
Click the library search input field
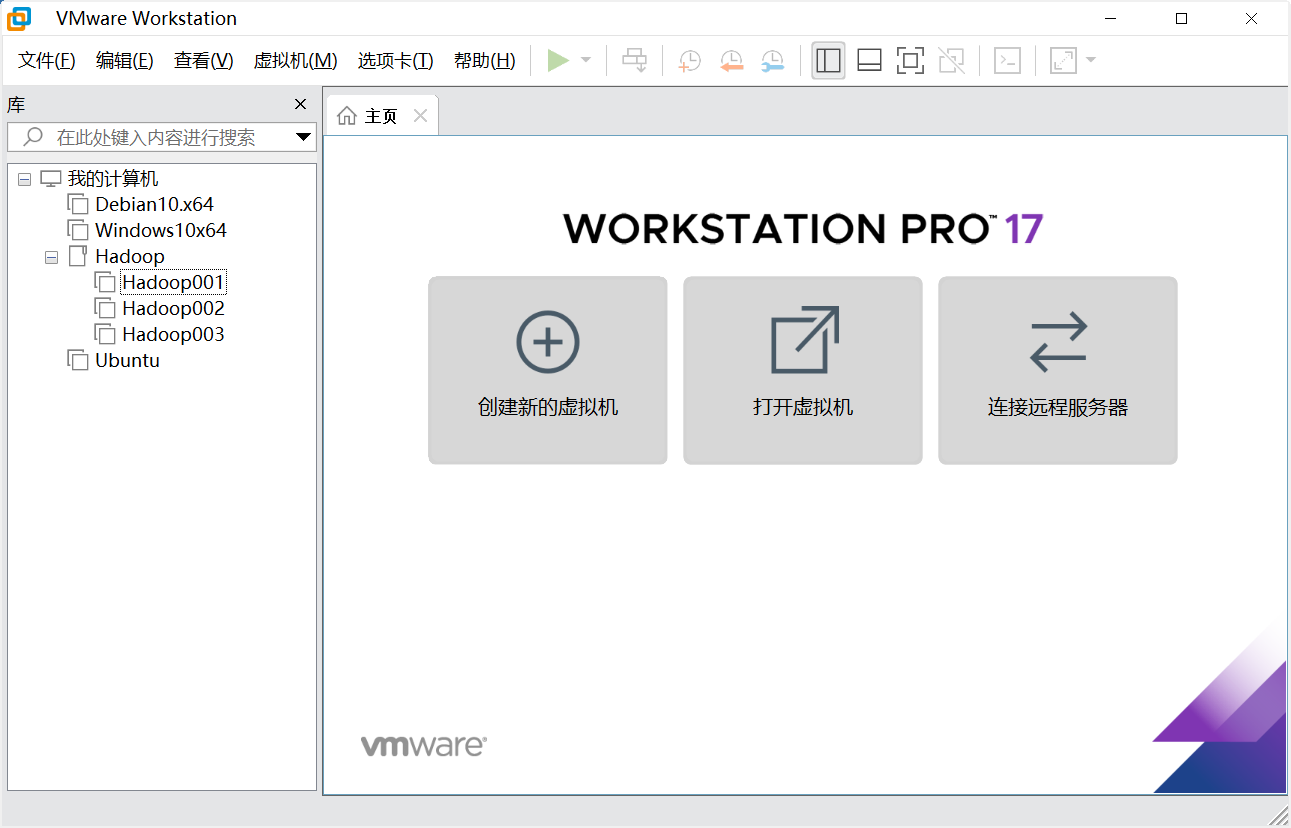160,137
